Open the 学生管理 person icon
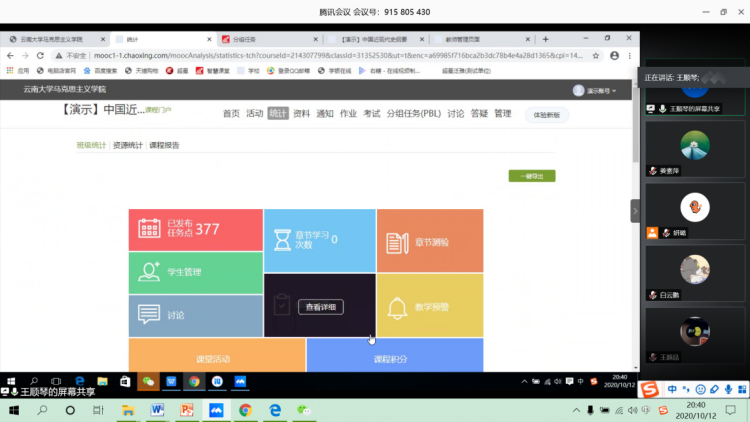750x422 pixels. tap(149, 271)
